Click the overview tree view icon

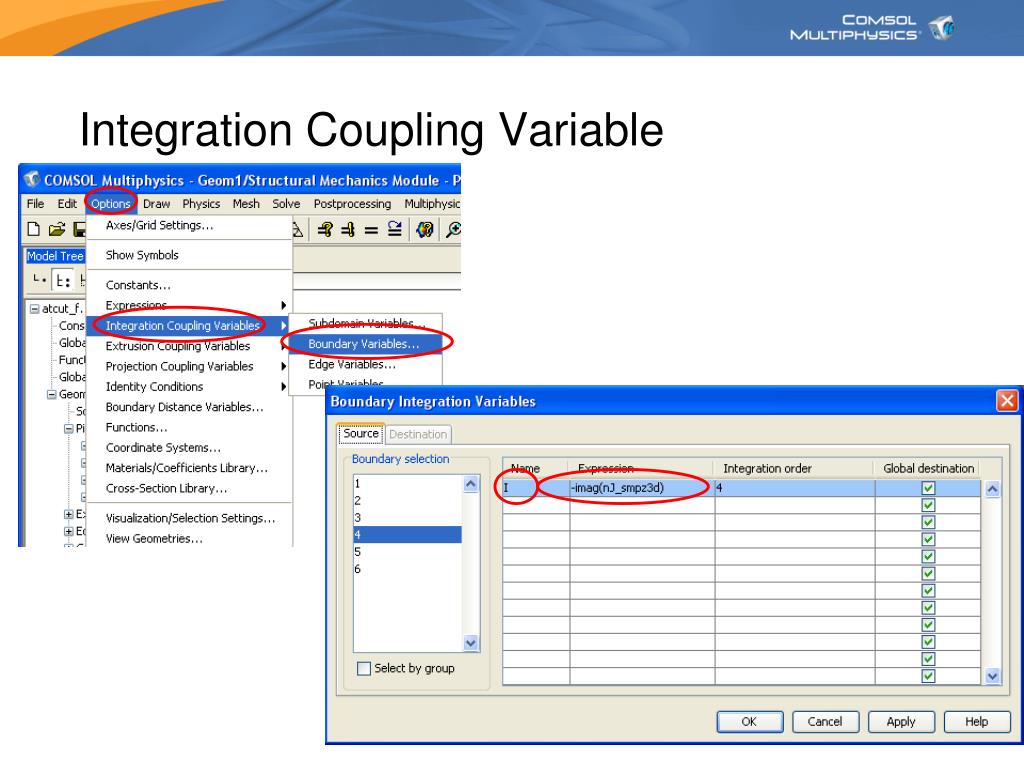tap(39, 280)
